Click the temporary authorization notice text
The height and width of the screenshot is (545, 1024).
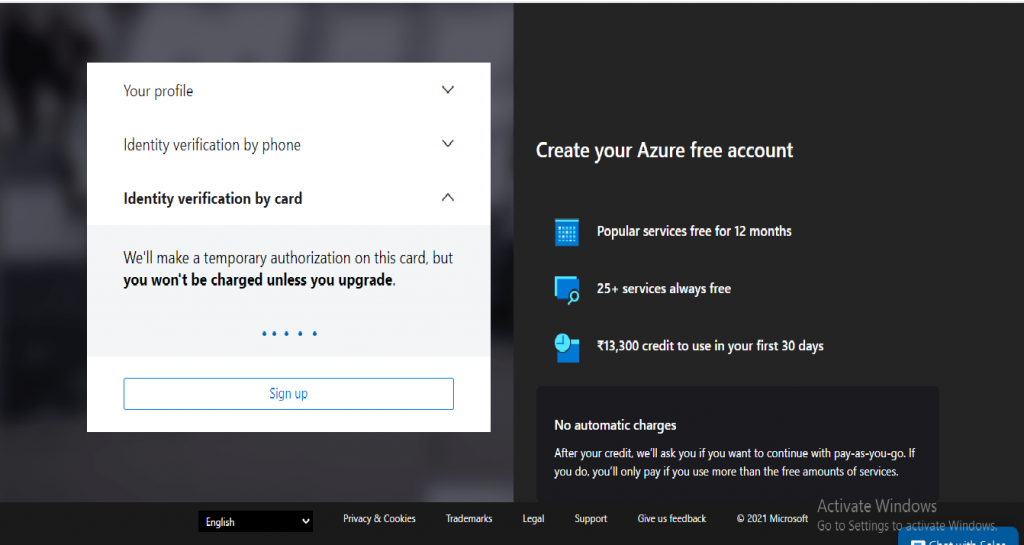(288, 269)
